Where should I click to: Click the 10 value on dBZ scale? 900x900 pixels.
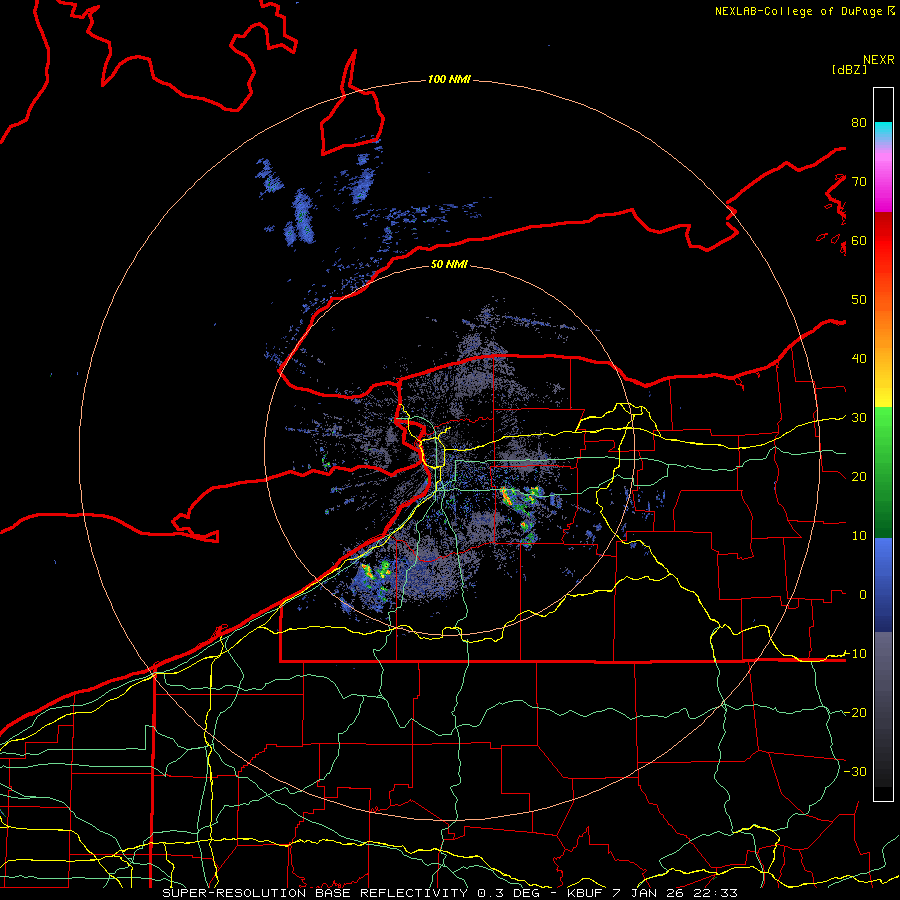coord(859,536)
